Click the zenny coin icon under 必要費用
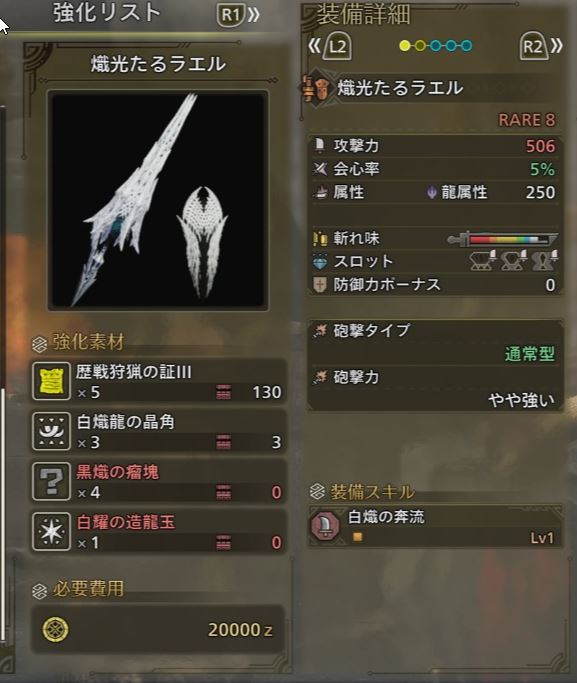Image resolution: width=577 pixels, height=683 pixels. 56,629
